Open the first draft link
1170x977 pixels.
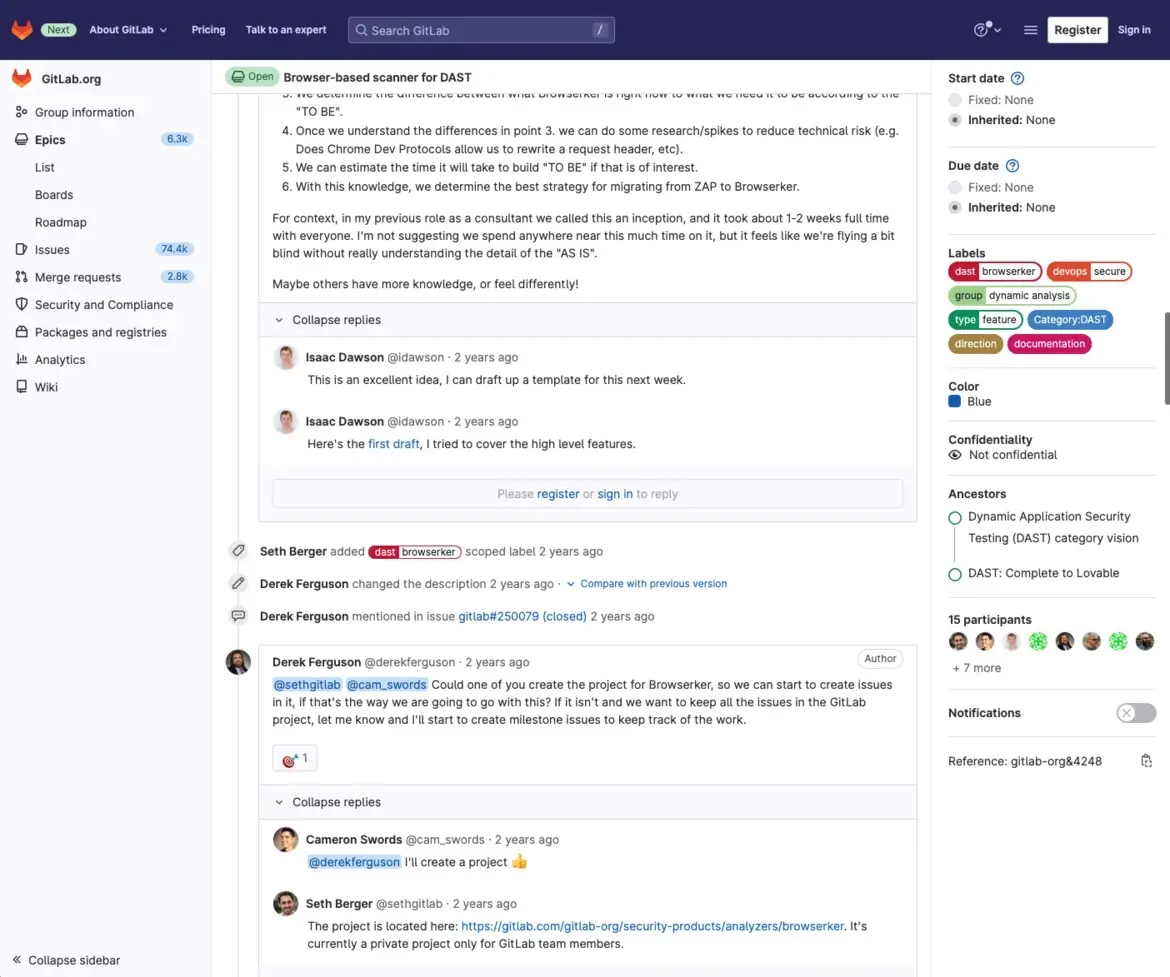point(393,444)
